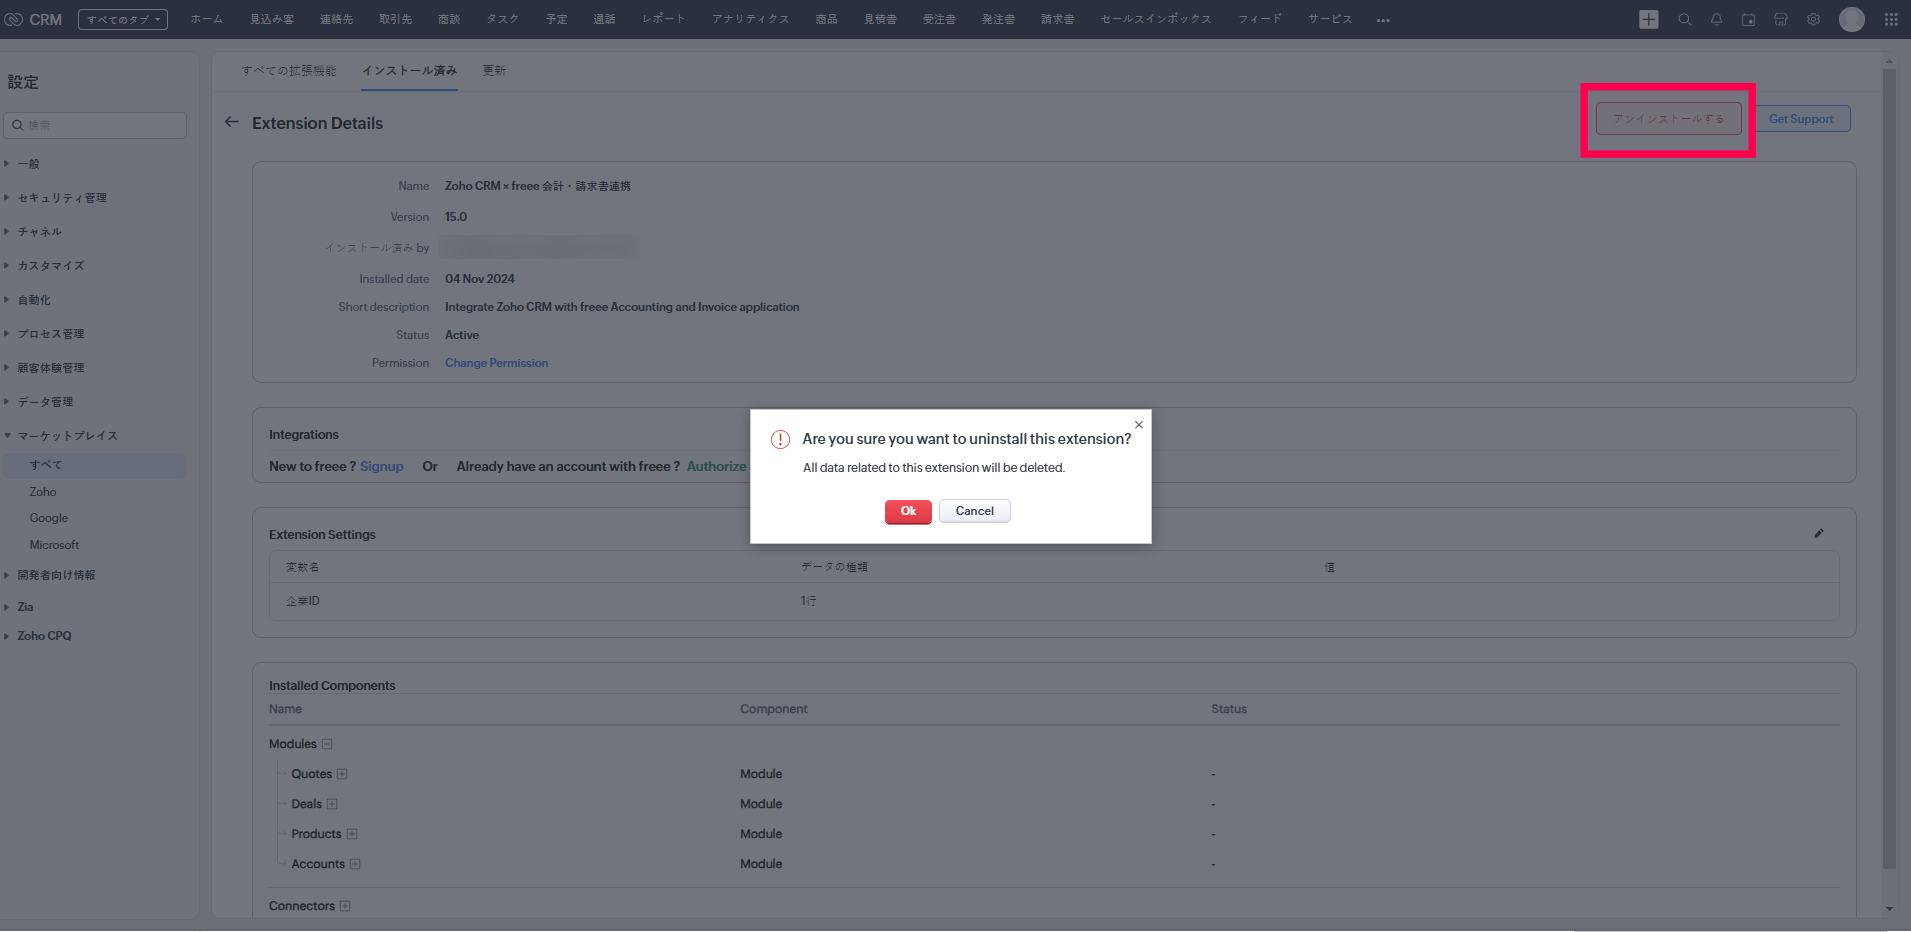Switch to the 取引先 module
The image size is (1911, 932).
pos(396,20)
